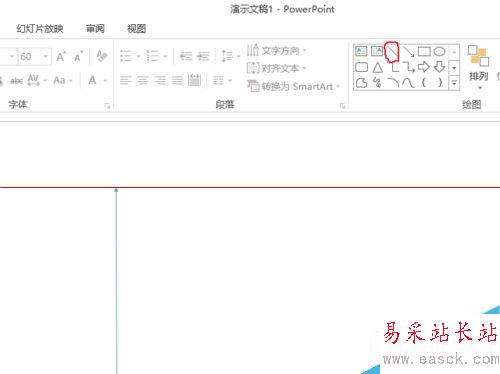Click the Decrease List Level icon
The image size is (500, 374).
pyautogui.click(x=186, y=56)
